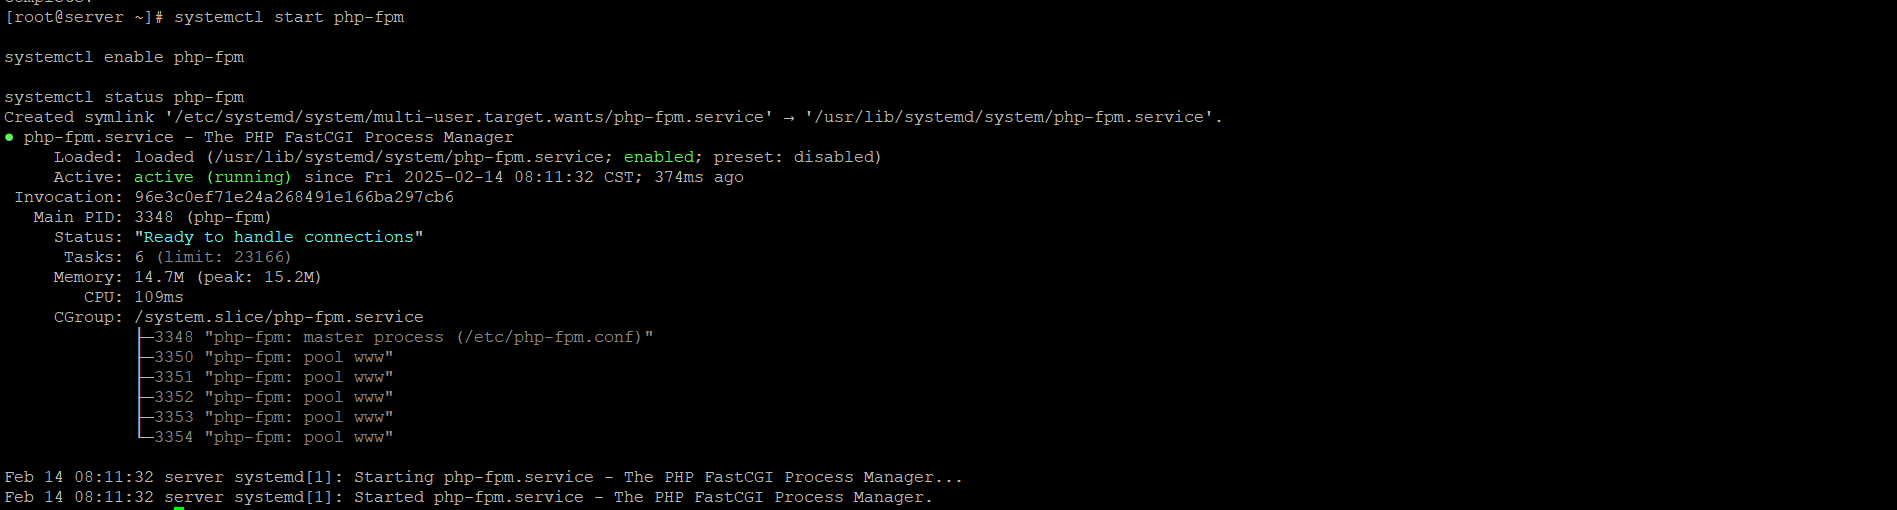The height and width of the screenshot is (510, 1897).
Task: Click the 'Started php-fpm.service' log line
Action: [469, 497]
